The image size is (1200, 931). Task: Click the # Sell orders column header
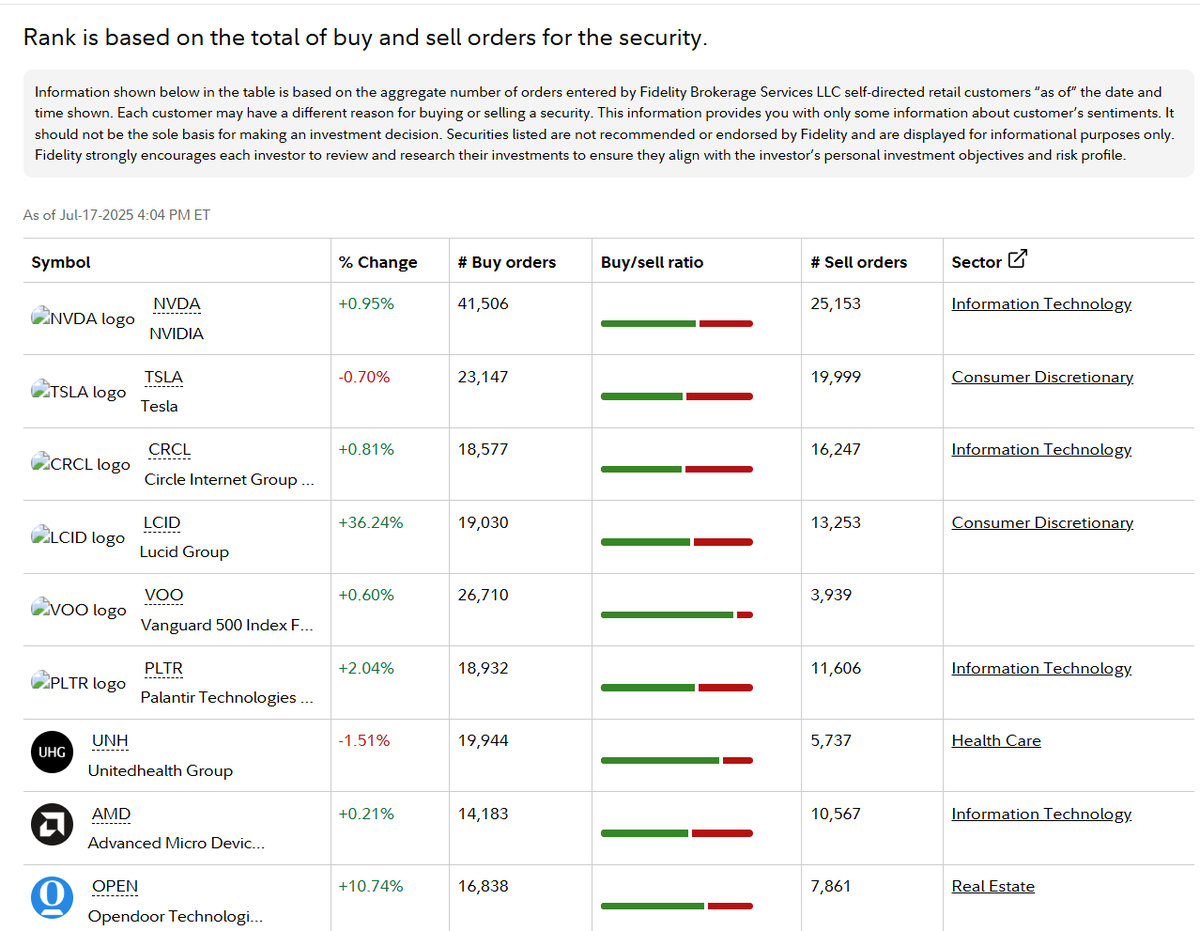[859, 262]
